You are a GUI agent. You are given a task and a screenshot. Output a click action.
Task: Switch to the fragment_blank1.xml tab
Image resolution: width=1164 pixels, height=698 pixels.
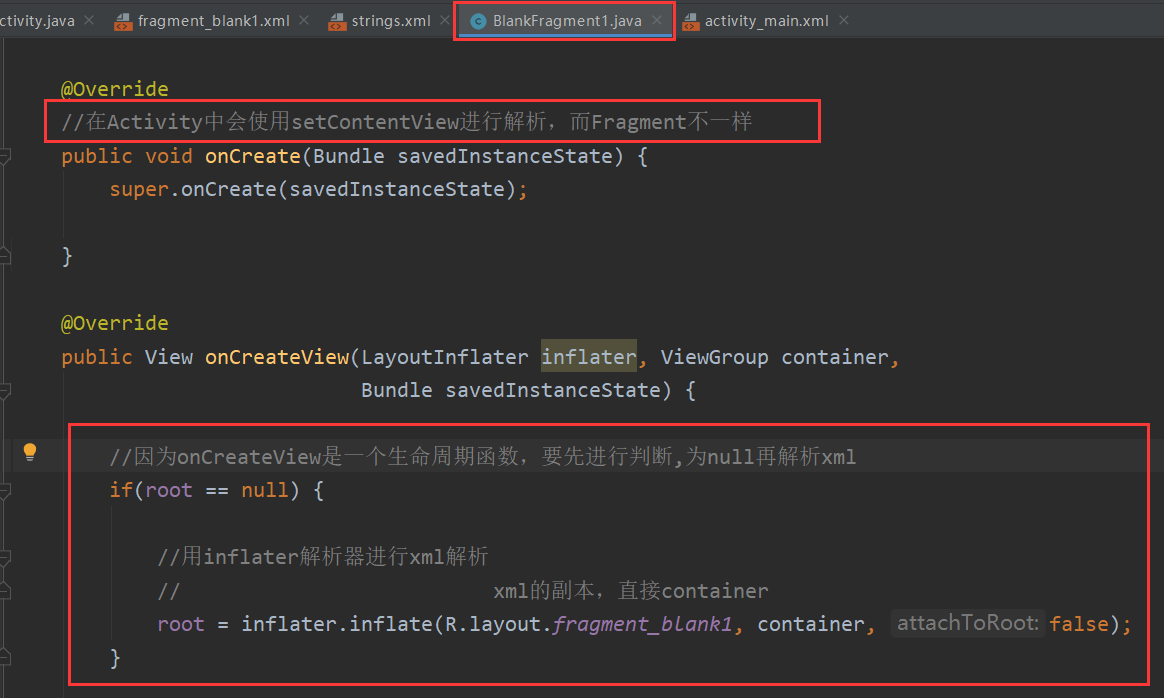coord(213,21)
